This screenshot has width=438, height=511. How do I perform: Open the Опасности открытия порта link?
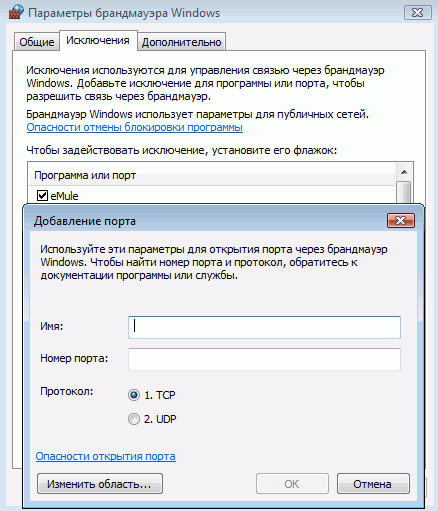tap(106, 456)
